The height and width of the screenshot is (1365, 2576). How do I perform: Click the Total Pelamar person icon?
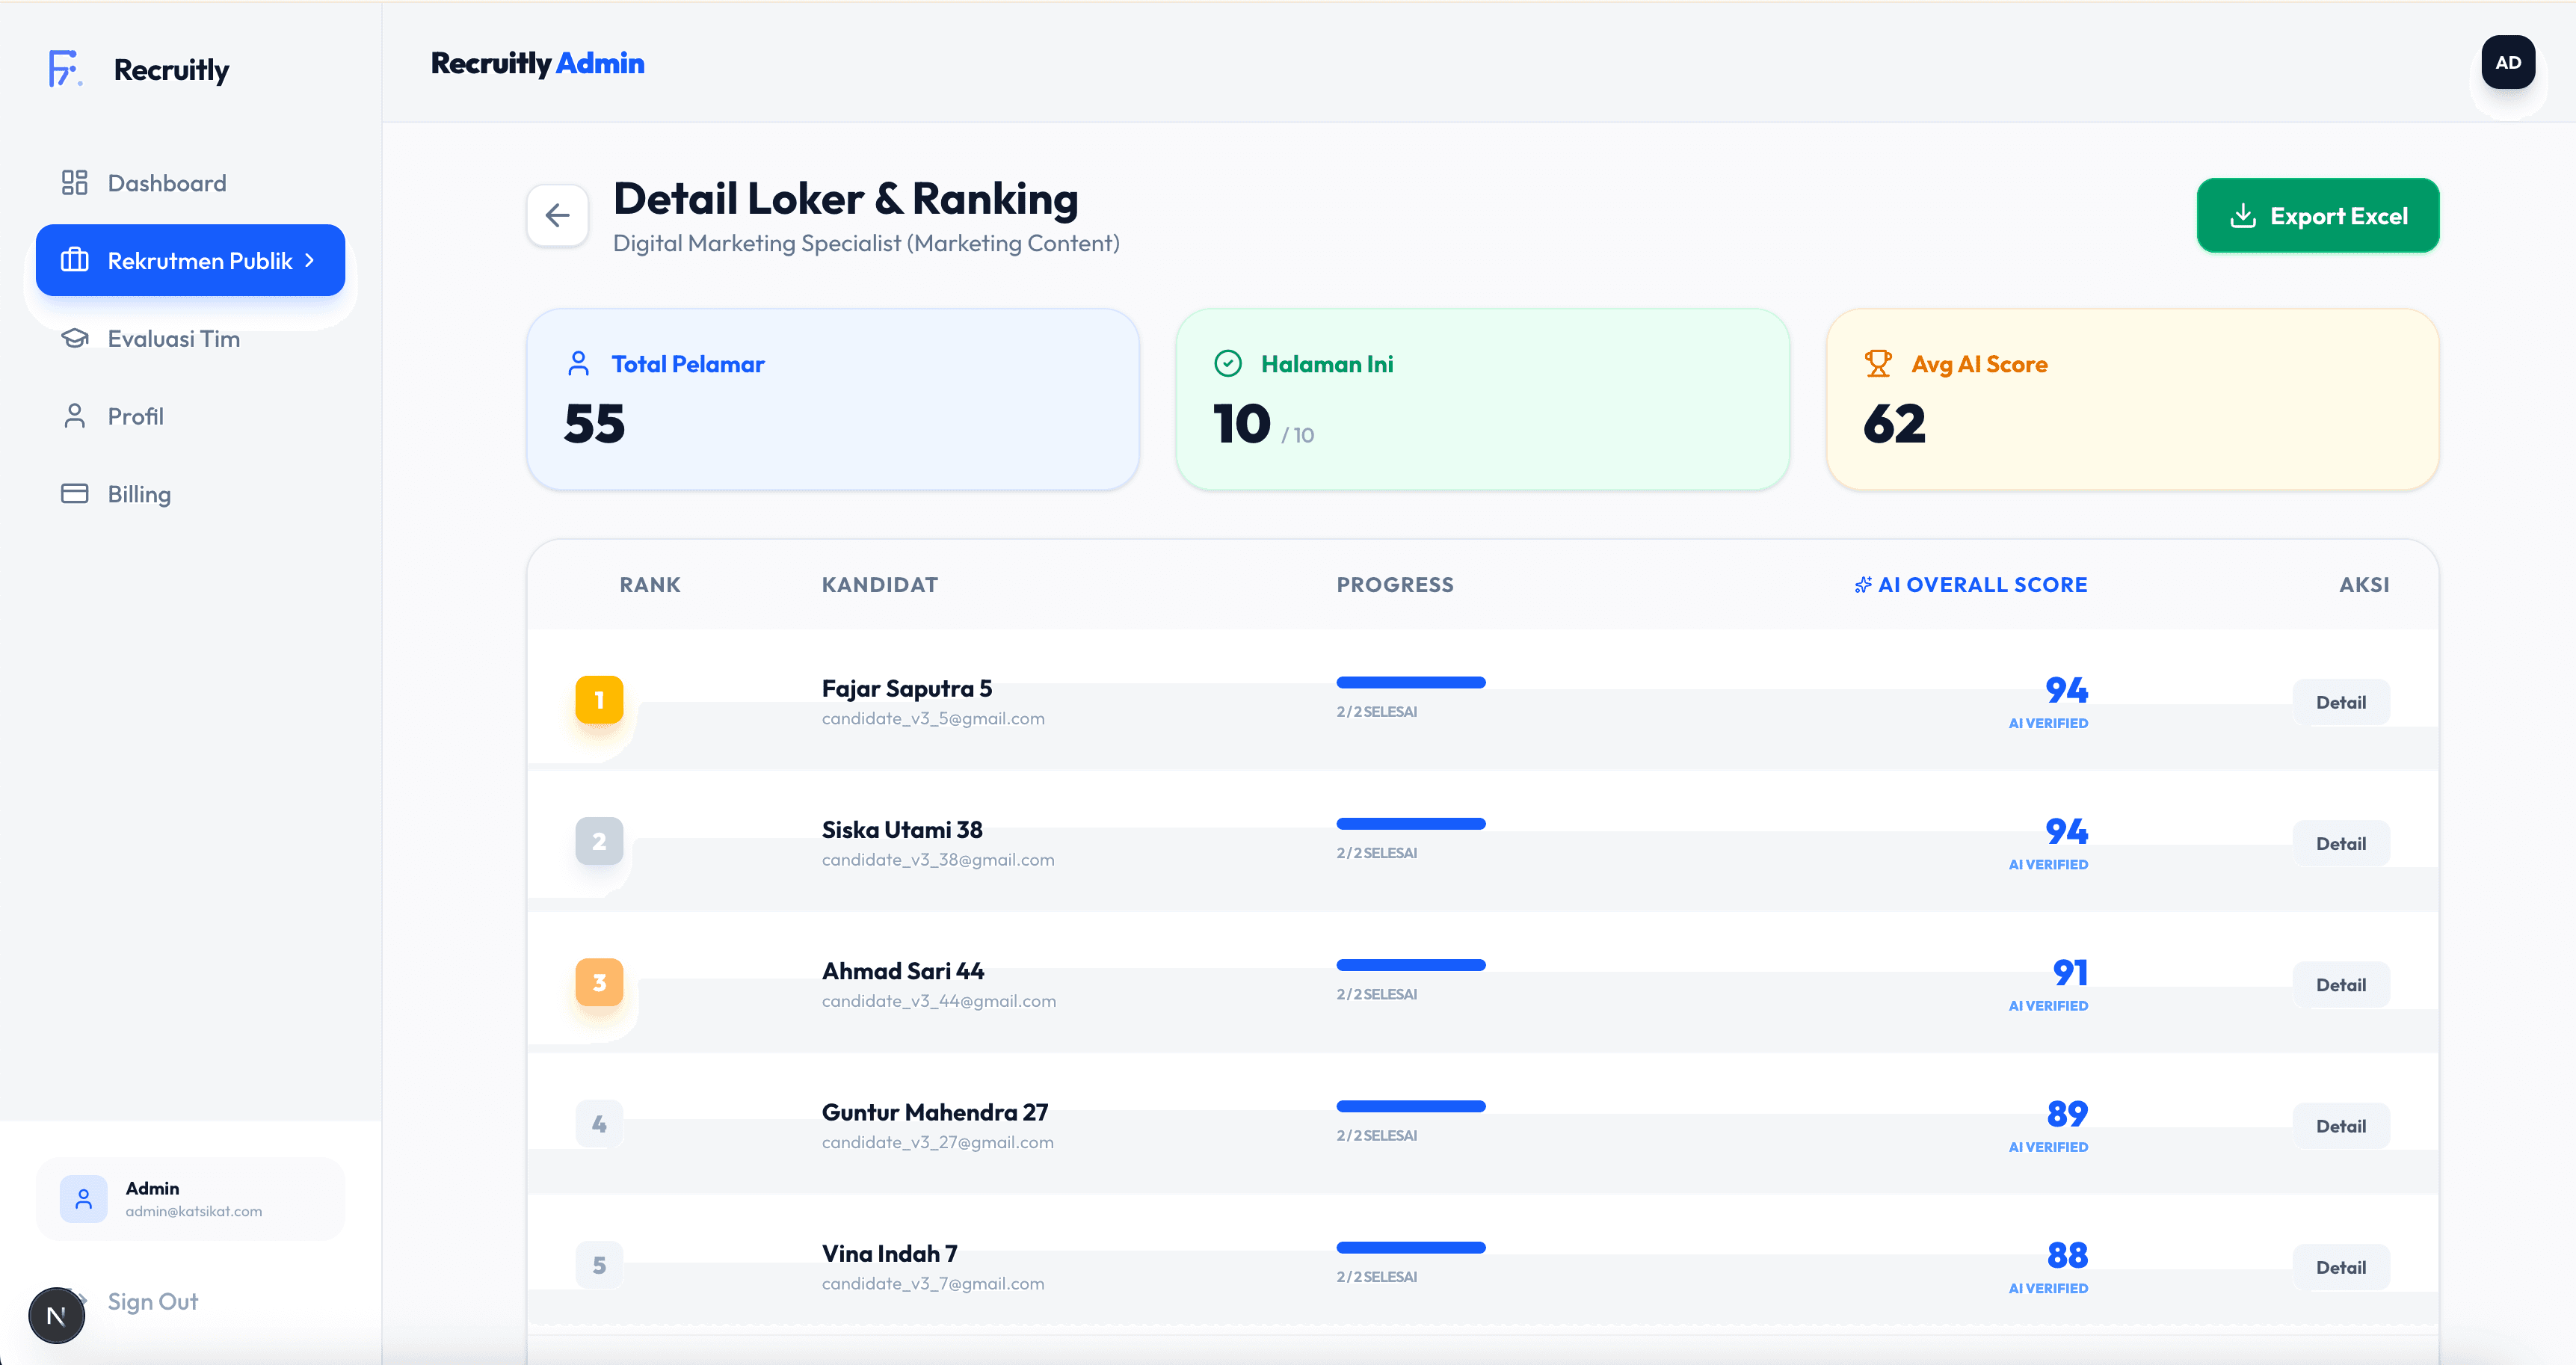[x=578, y=363]
